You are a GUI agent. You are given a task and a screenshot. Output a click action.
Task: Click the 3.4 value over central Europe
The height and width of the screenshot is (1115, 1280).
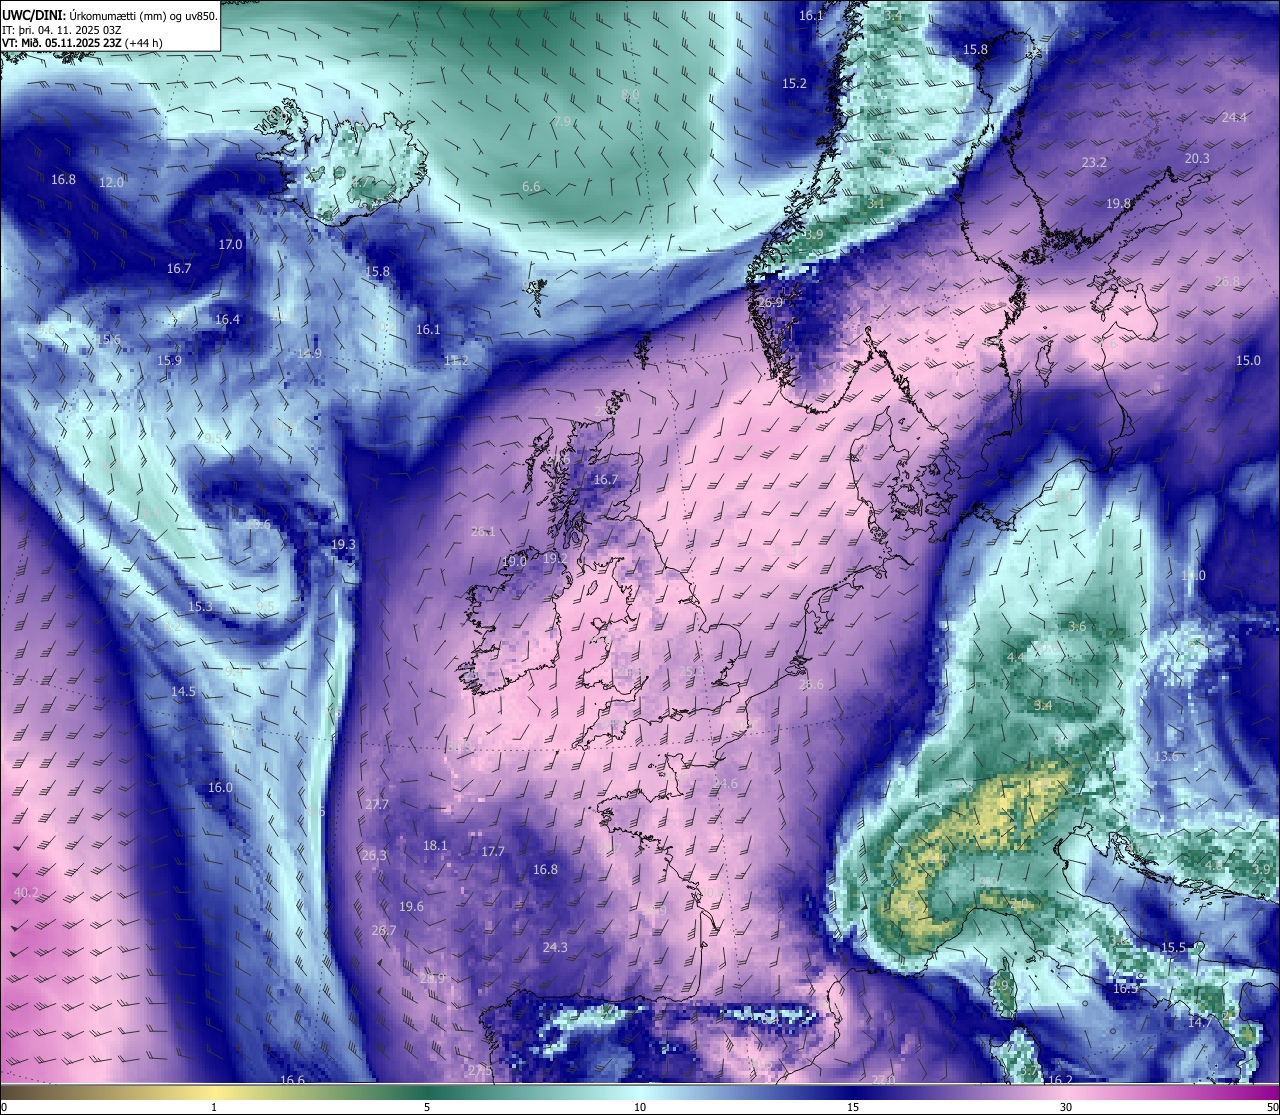tap(1043, 706)
